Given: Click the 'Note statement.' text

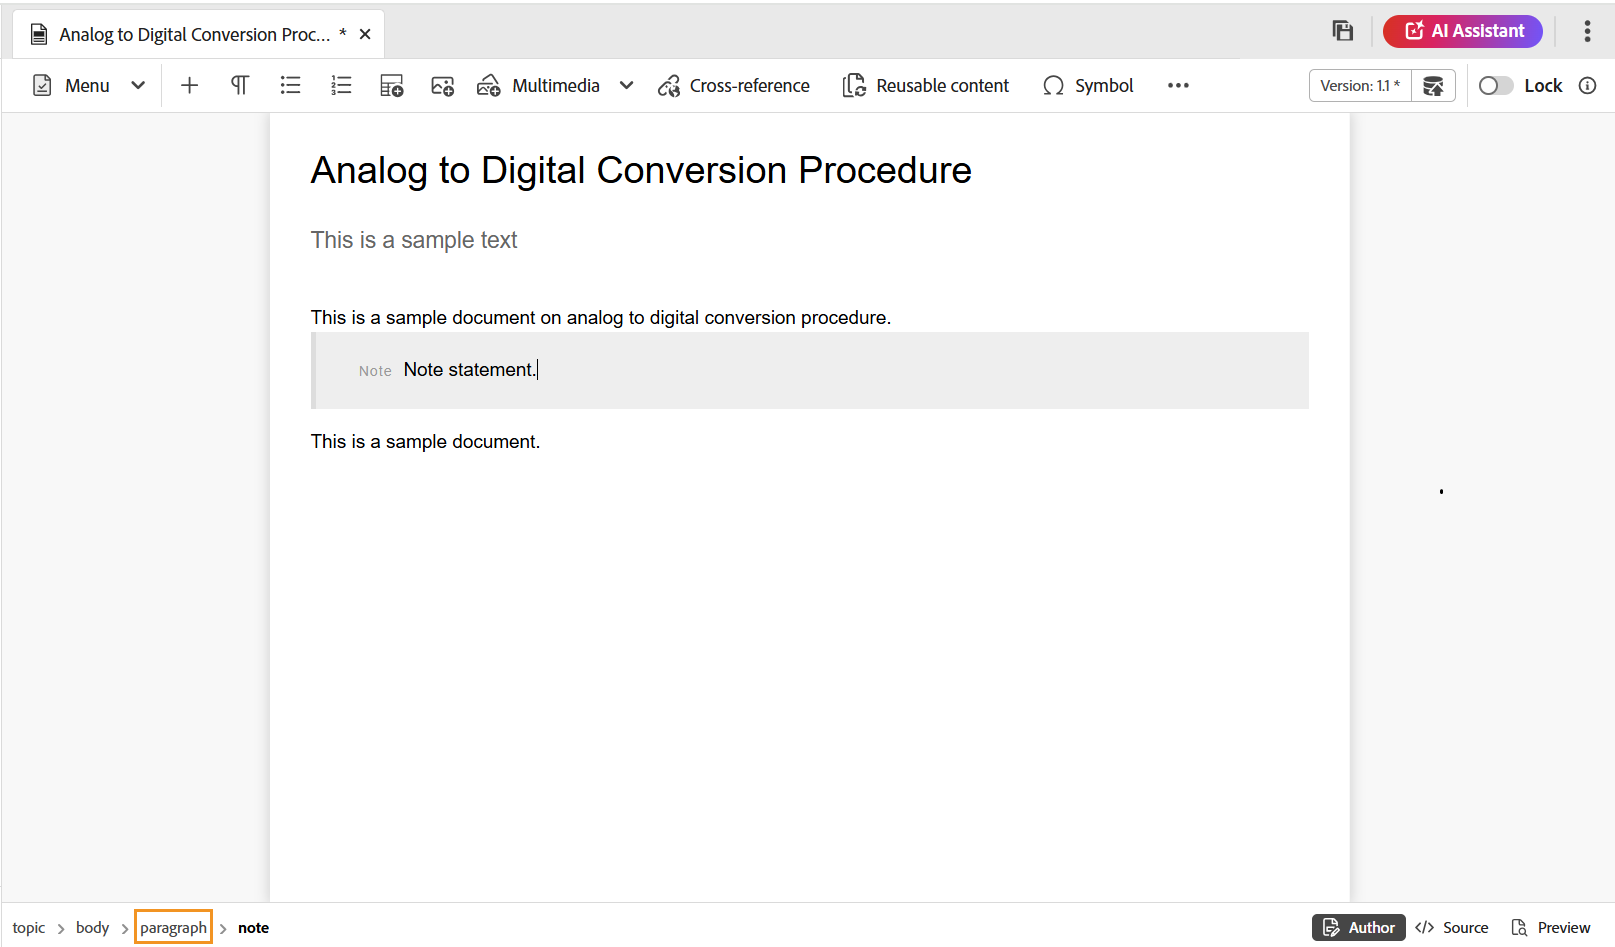Looking at the screenshot, I should tap(469, 370).
